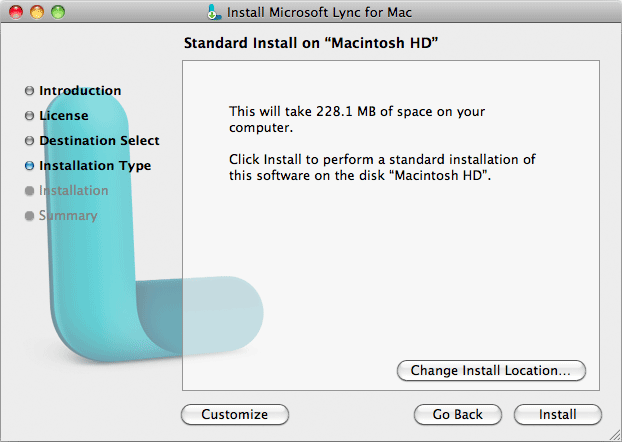The image size is (622, 442).
Task: Click the greyed Summary step
Action: (68, 215)
